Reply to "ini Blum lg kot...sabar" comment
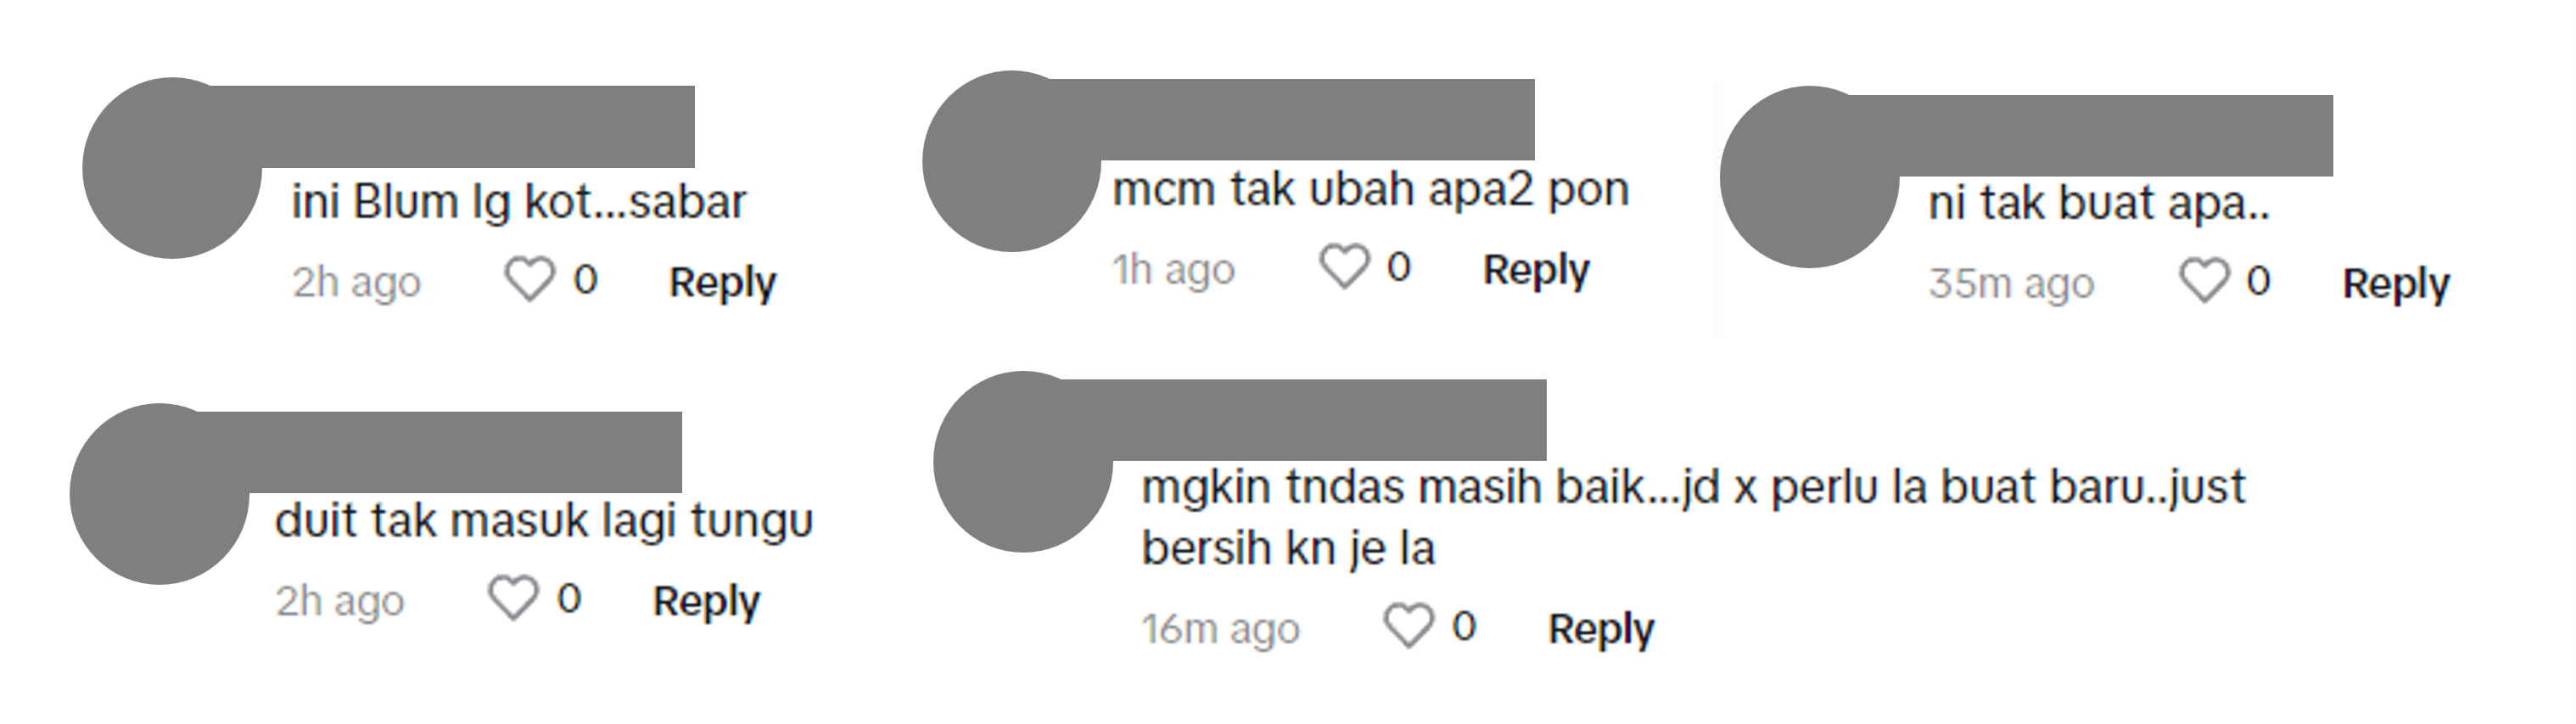 (x=722, y=282)
